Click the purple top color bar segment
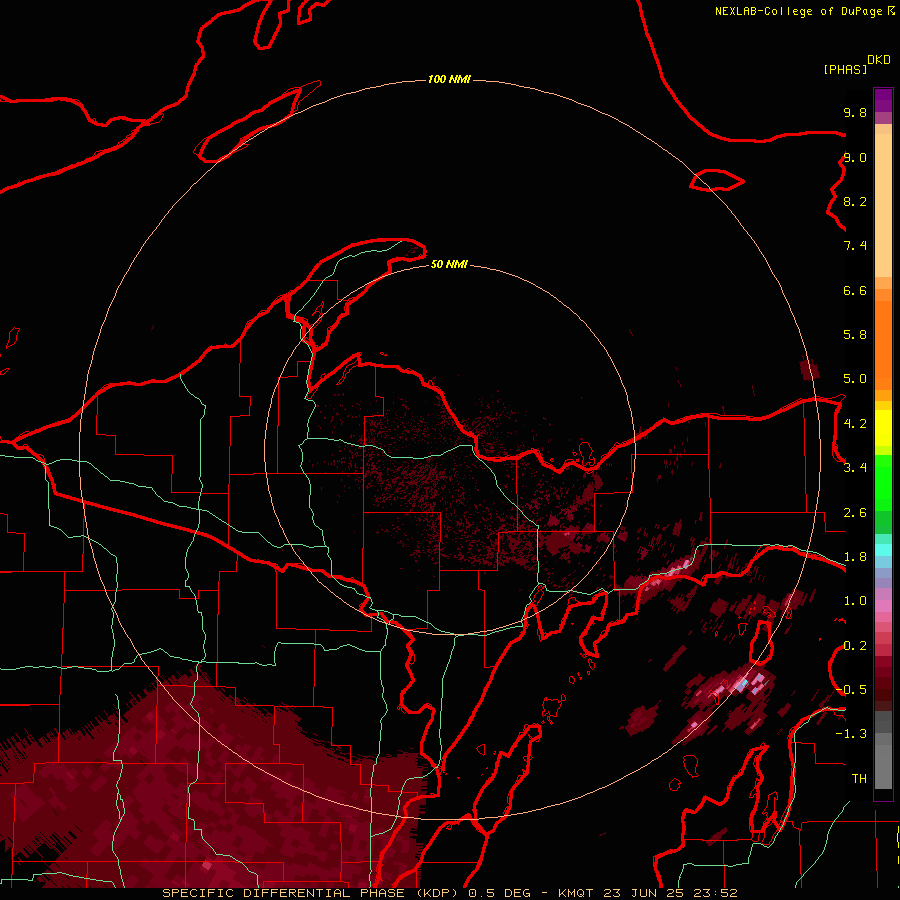 [x=883, y=100]
